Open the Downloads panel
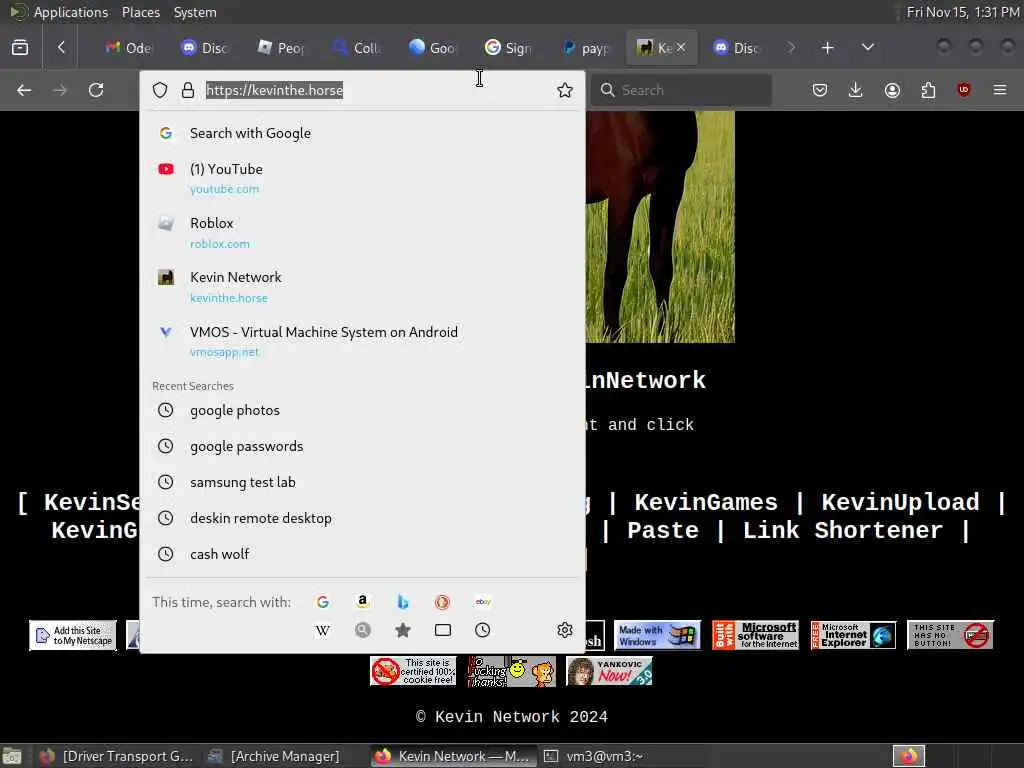 [856, 90]
